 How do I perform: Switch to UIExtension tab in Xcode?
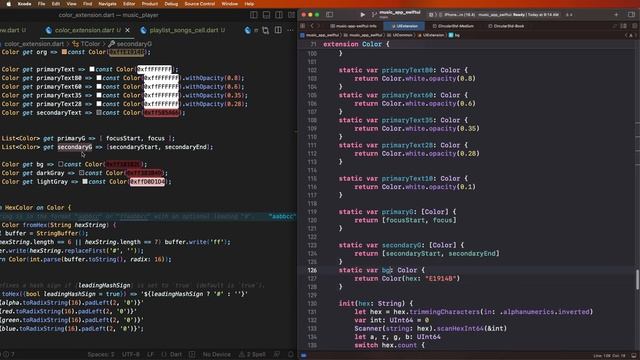pyautogui.click(x=404, y=26)
